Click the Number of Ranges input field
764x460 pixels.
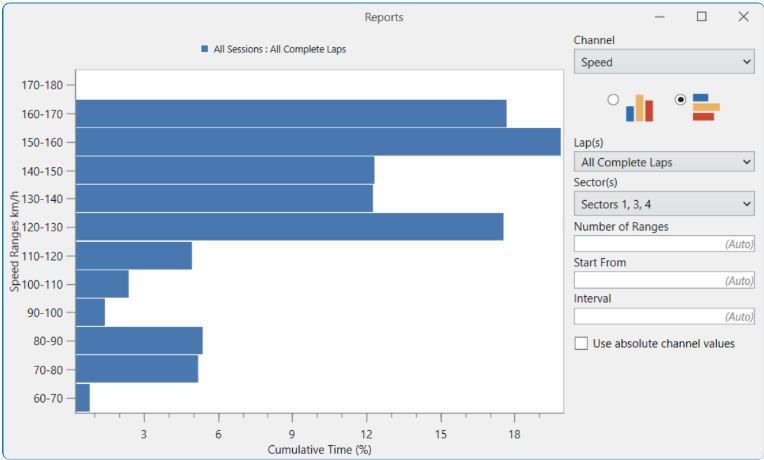tap(664, 243)
